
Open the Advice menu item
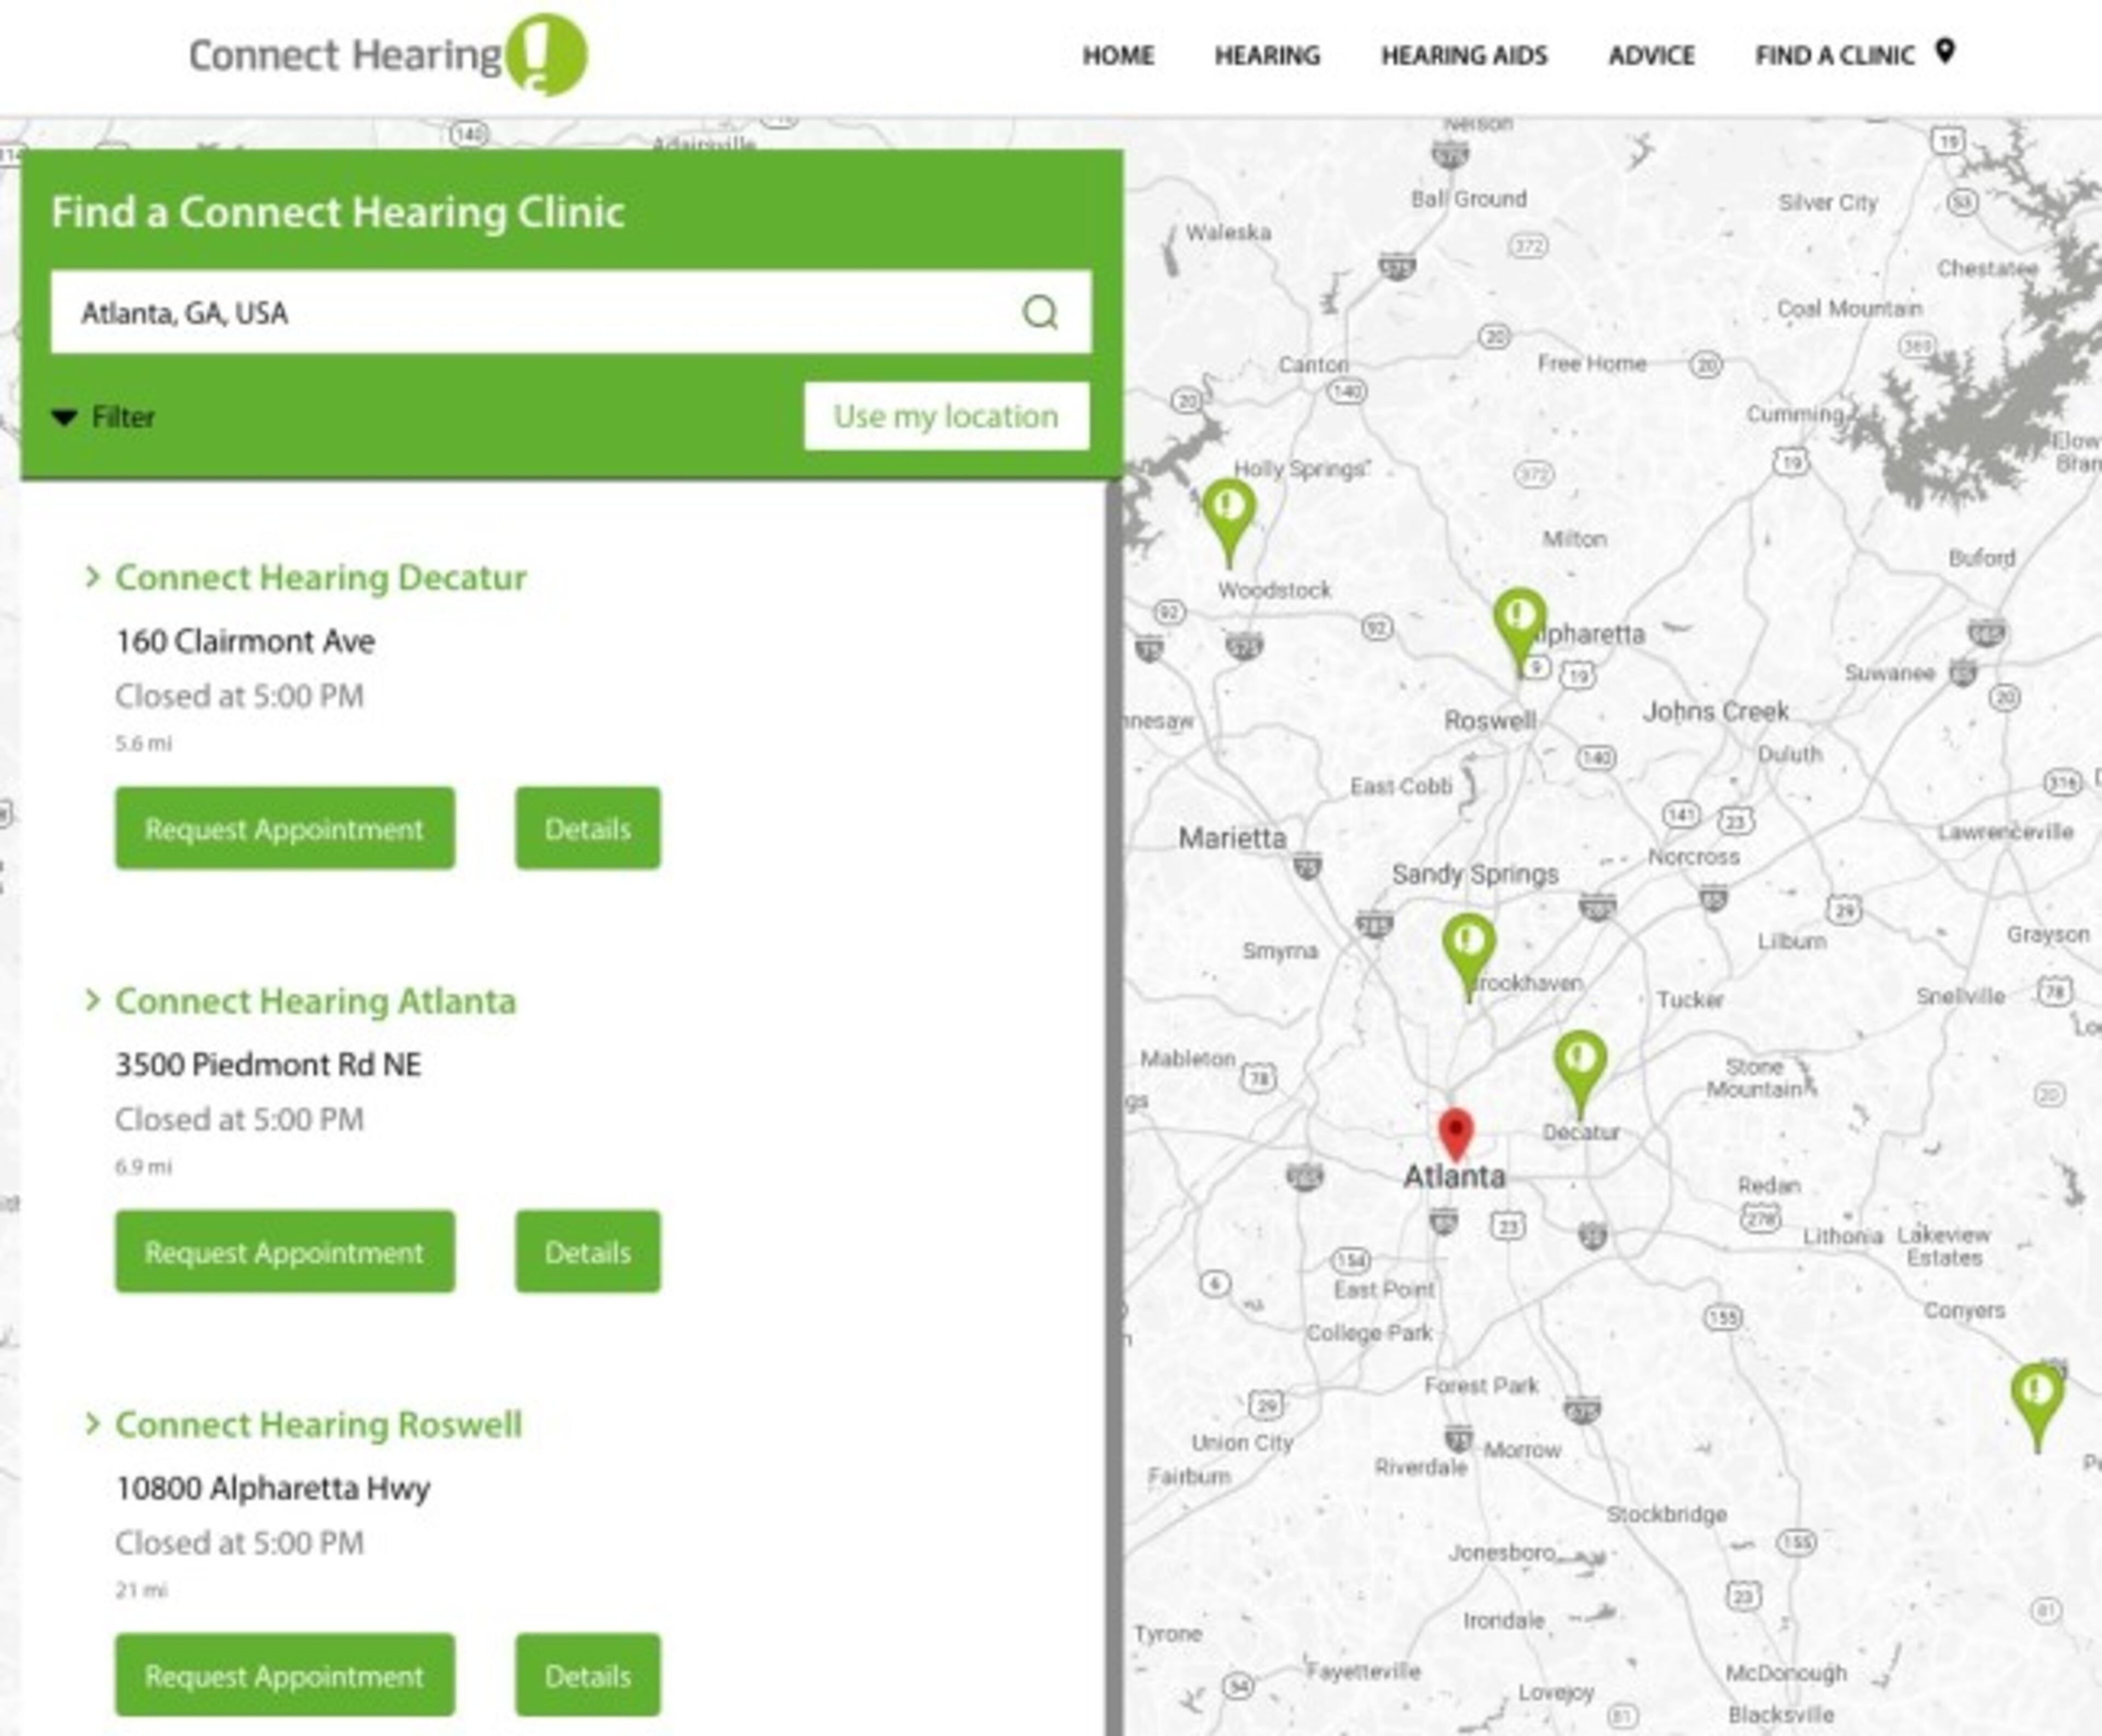click(x=1651, y=55)
